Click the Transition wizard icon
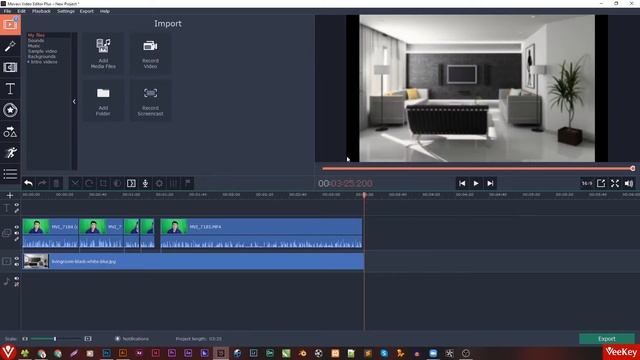 pos(131,183)
